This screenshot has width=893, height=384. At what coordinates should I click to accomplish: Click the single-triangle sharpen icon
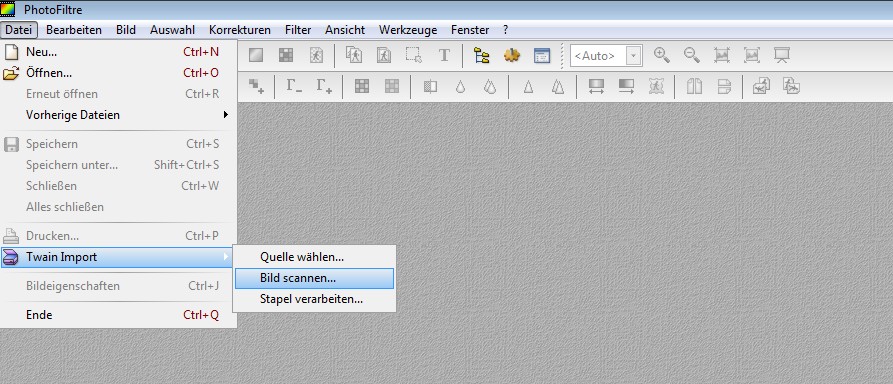point(528,87)
